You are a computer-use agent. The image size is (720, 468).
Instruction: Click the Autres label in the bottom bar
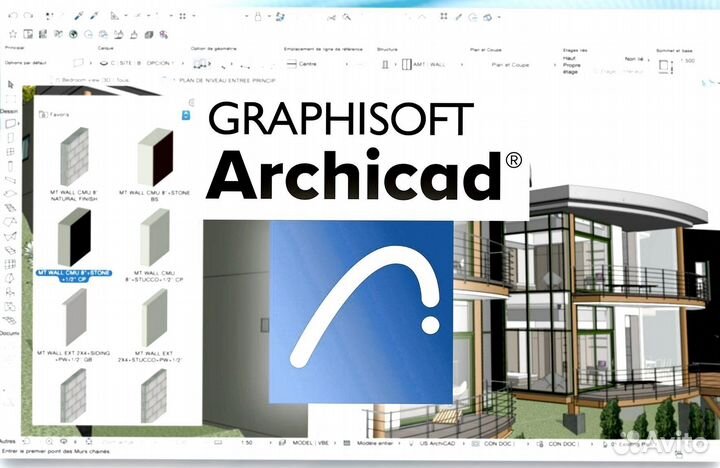coord(8,441)
